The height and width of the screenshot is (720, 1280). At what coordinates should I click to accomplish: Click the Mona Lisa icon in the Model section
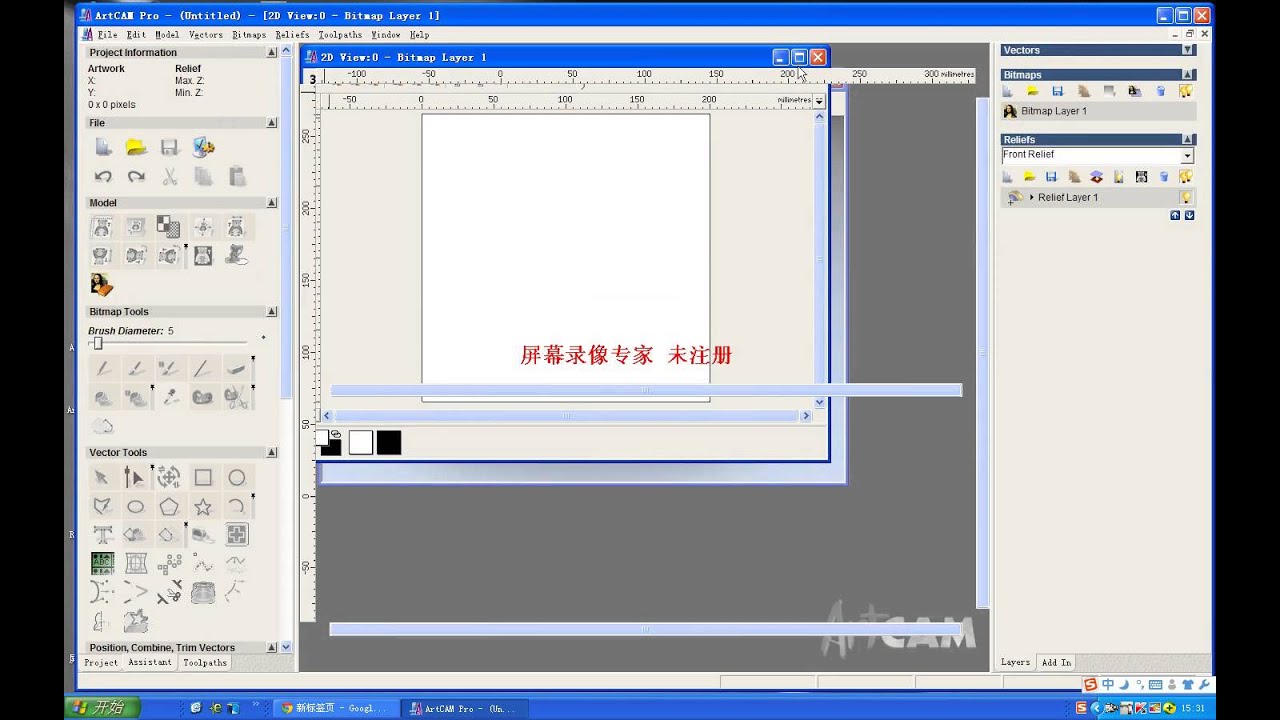[x=102, y=285]
